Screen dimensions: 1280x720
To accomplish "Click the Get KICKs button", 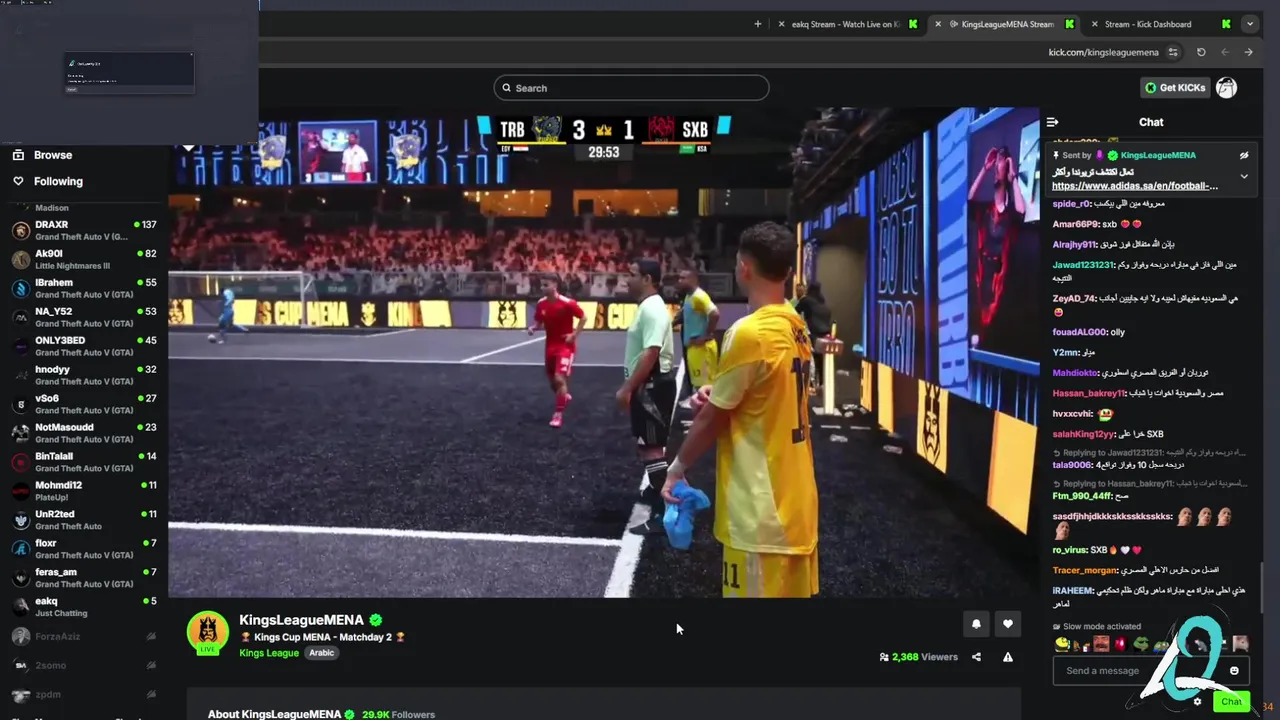I will (1176, 88).
